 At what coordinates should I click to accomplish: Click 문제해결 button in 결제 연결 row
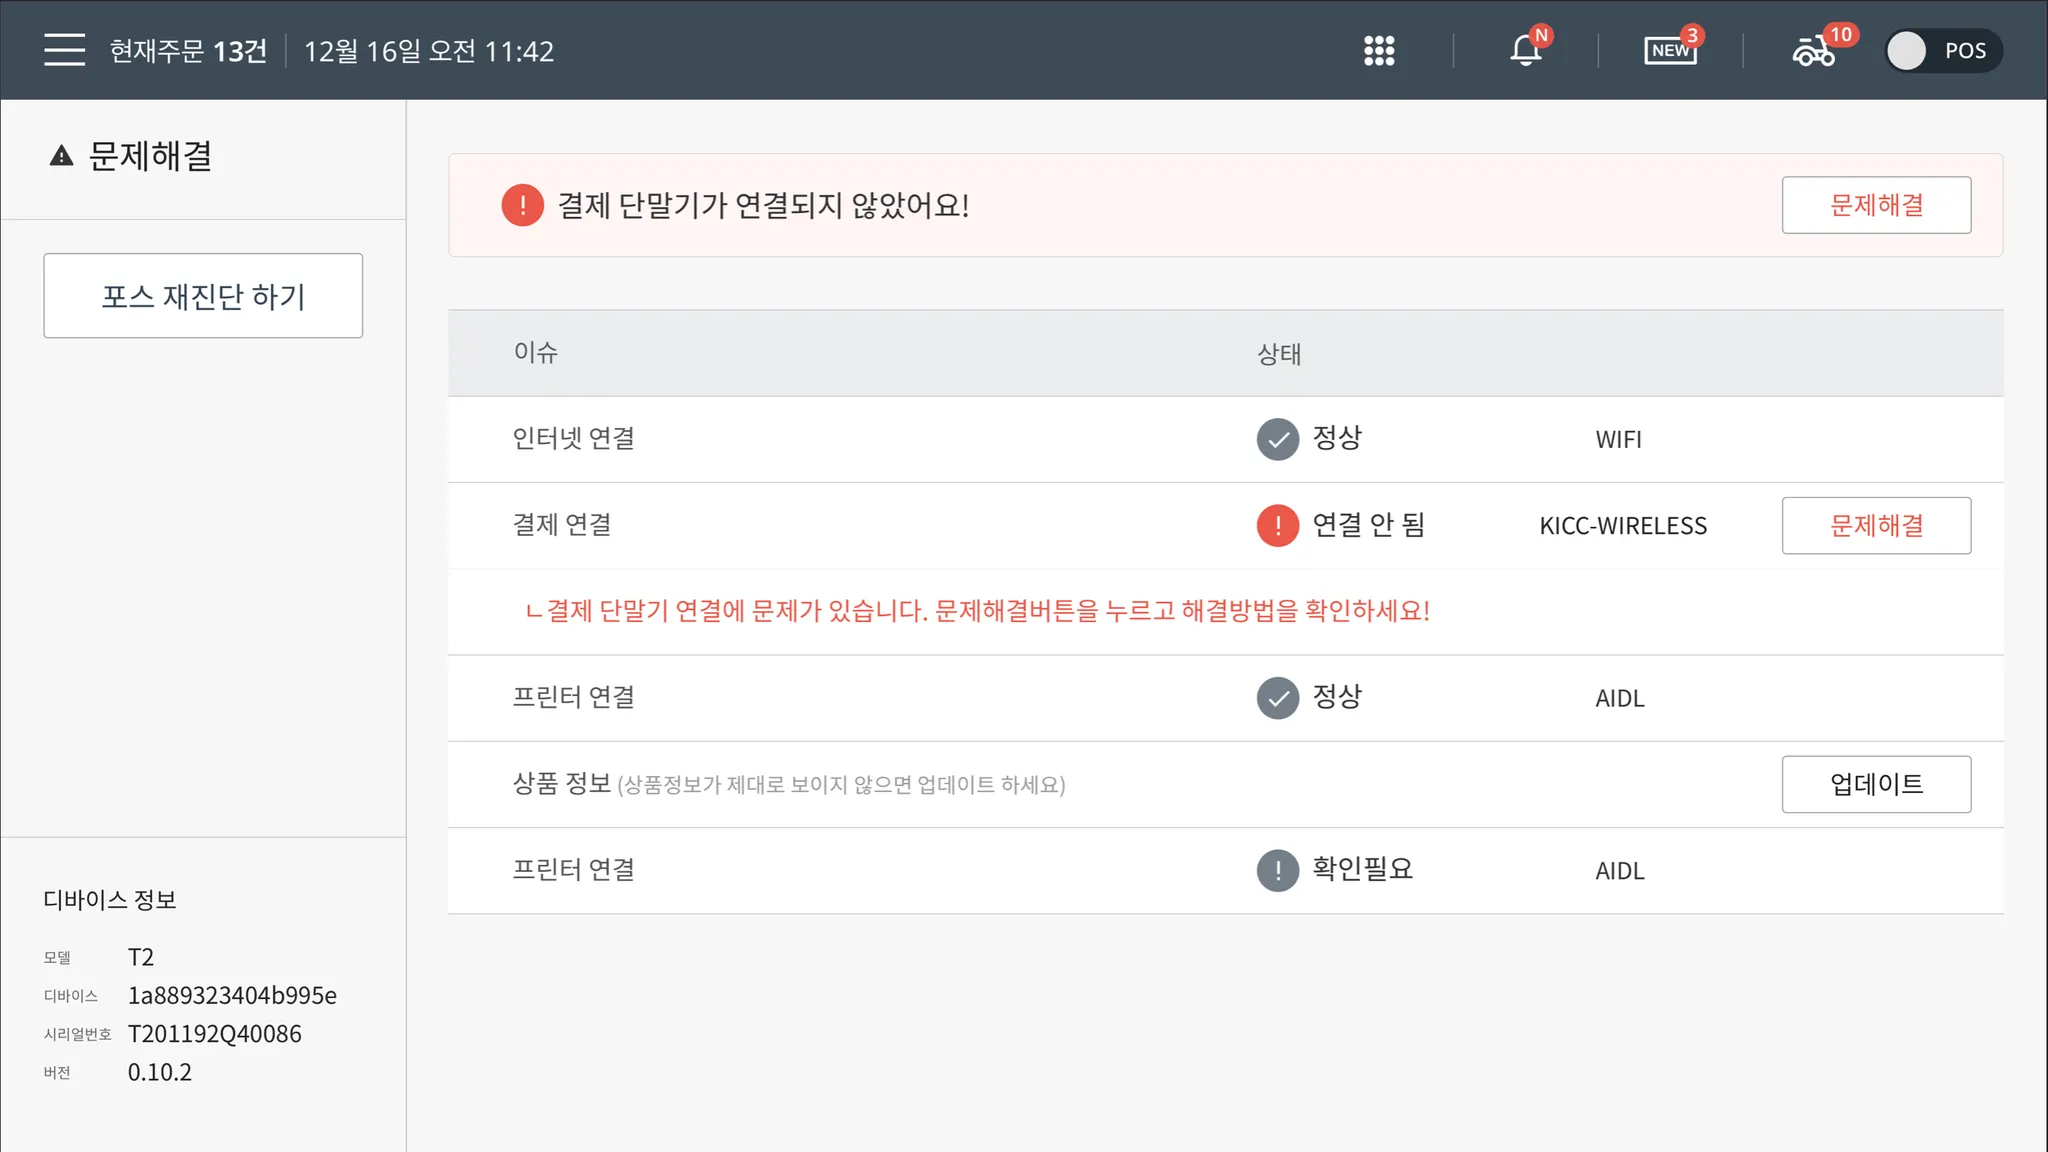[x=1875, y=525]
